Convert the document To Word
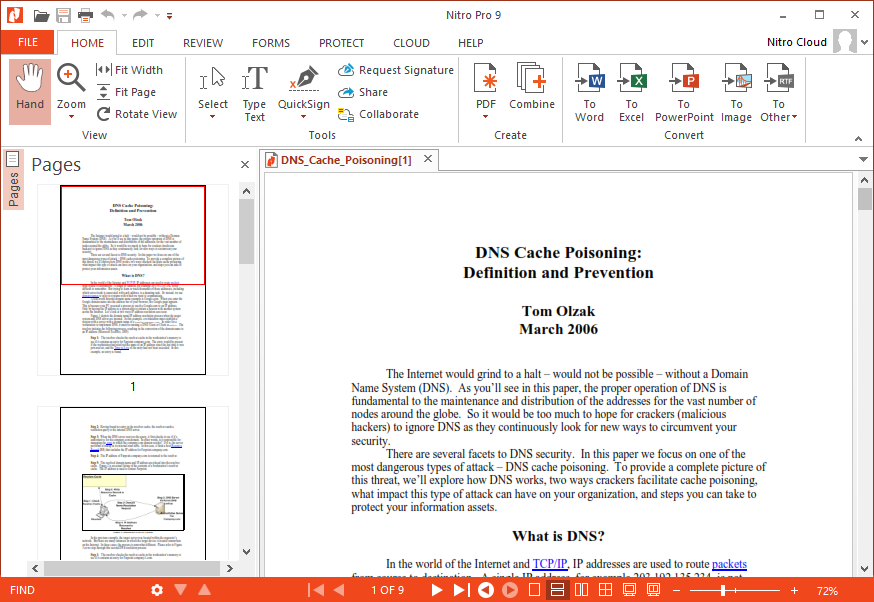Viewport: 874px width, 602px height. (589, 90)
